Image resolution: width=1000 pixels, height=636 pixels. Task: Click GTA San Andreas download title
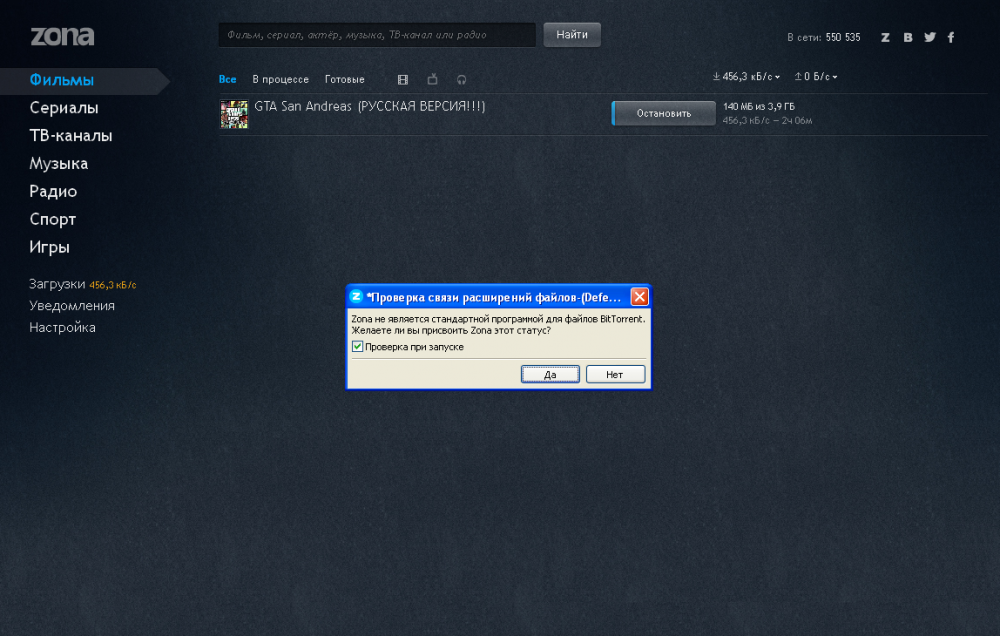pyautogui.click(x=370, y=107)
